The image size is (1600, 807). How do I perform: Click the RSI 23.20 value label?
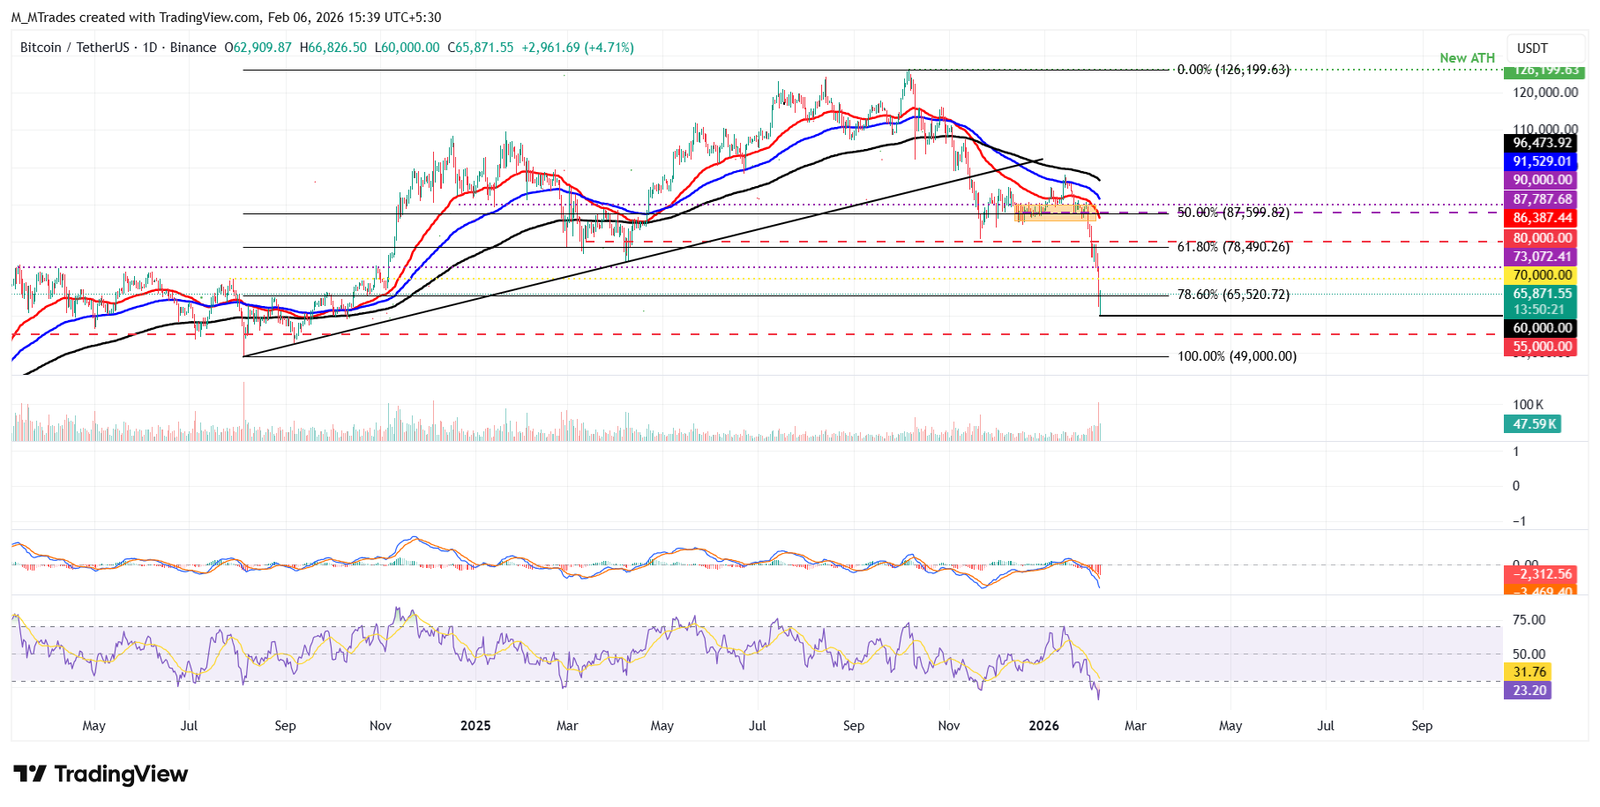(x=1528, y=690)
